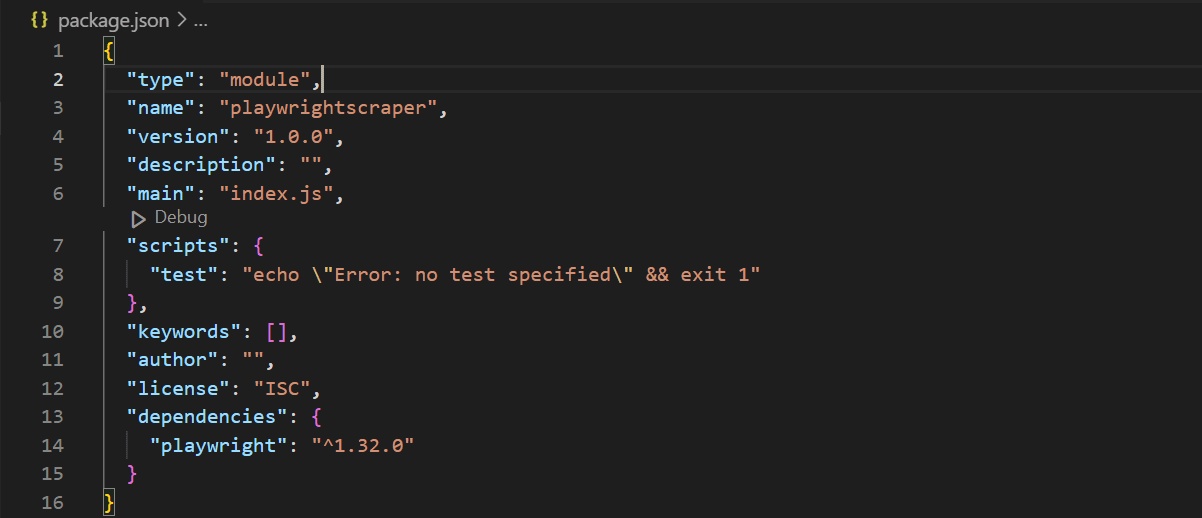Click line number 1 in the gutter

pos(57,51)
